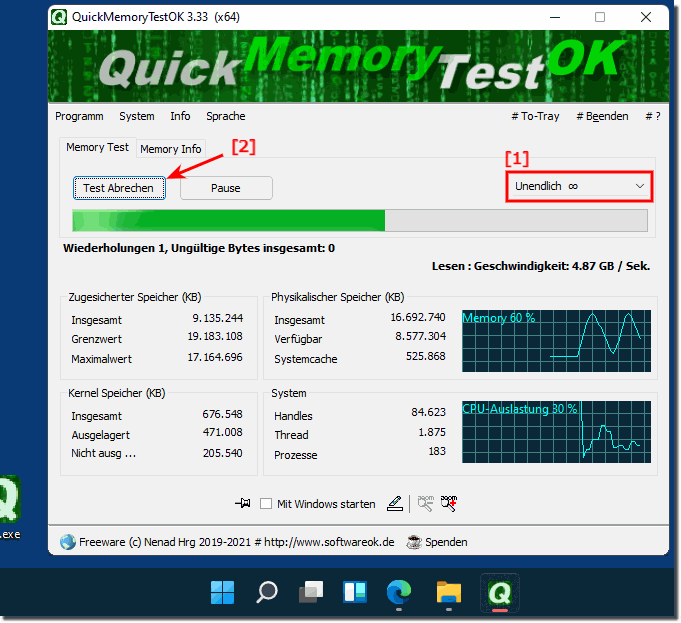
Task: Click the Zugesicherter Insgesamt value 9.135.244
Action: tap(218, 318)
